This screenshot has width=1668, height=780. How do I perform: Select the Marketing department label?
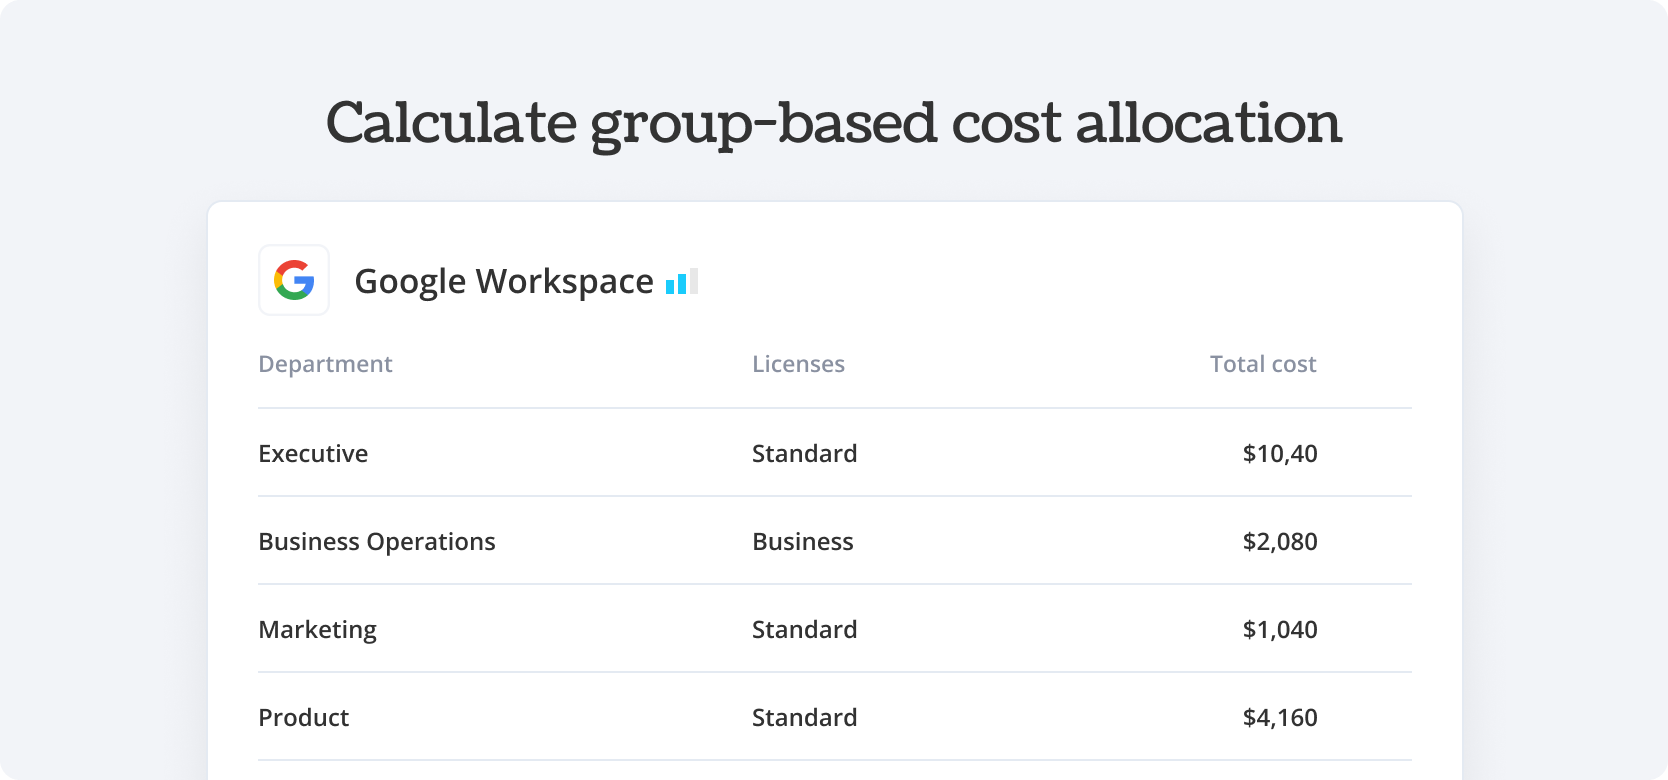318,630
